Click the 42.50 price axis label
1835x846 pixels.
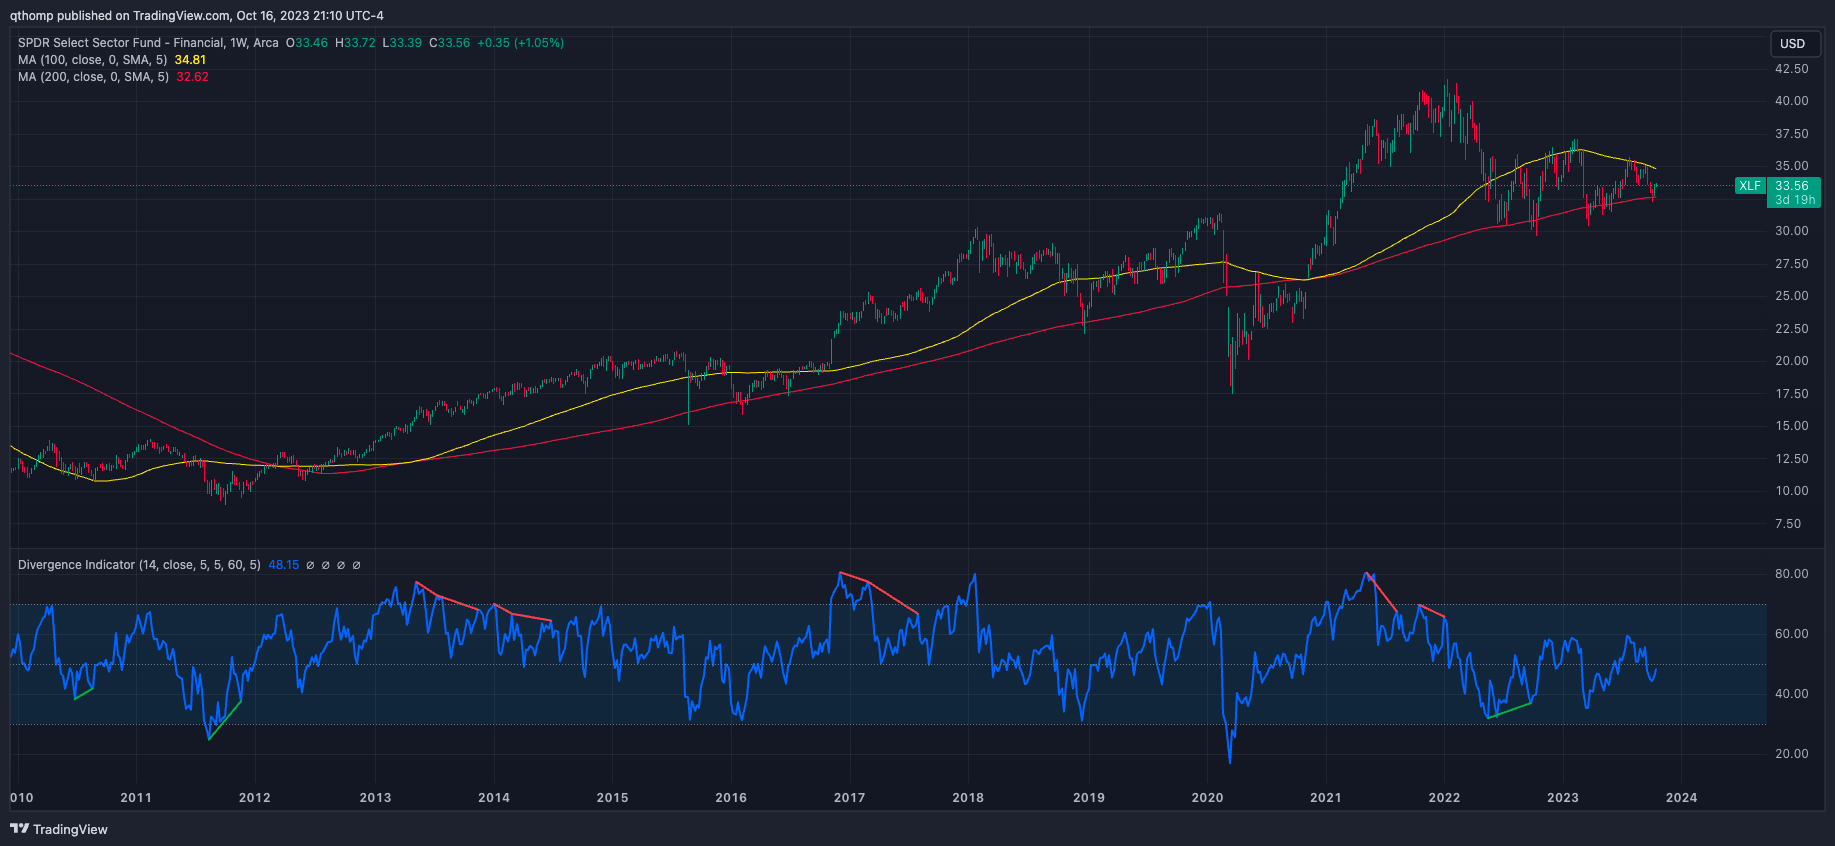(x=1791, y=69)
